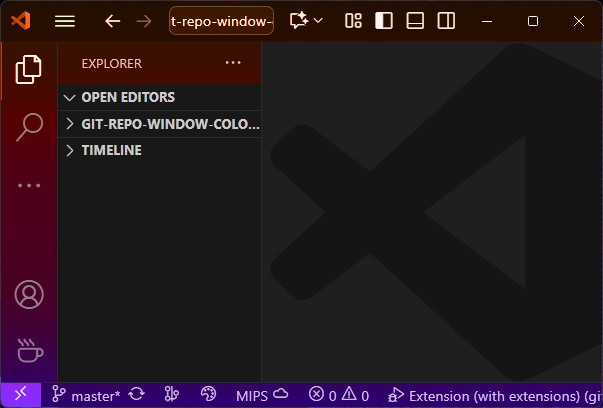
Task: Open remote window from status bar
Action: (20, 395)
